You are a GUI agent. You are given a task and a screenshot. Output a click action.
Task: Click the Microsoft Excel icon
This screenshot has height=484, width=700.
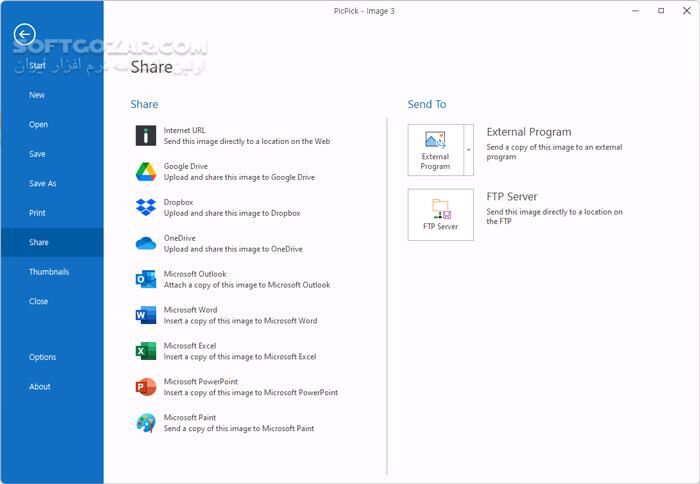(x=146, y=351)
